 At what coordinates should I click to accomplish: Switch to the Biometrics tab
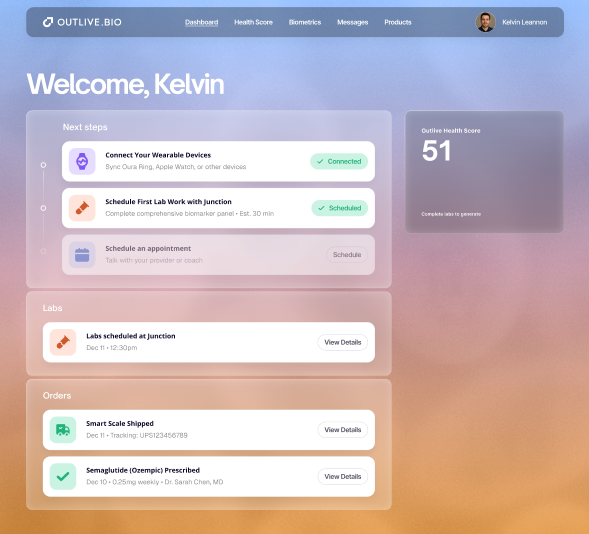(305, 22)
